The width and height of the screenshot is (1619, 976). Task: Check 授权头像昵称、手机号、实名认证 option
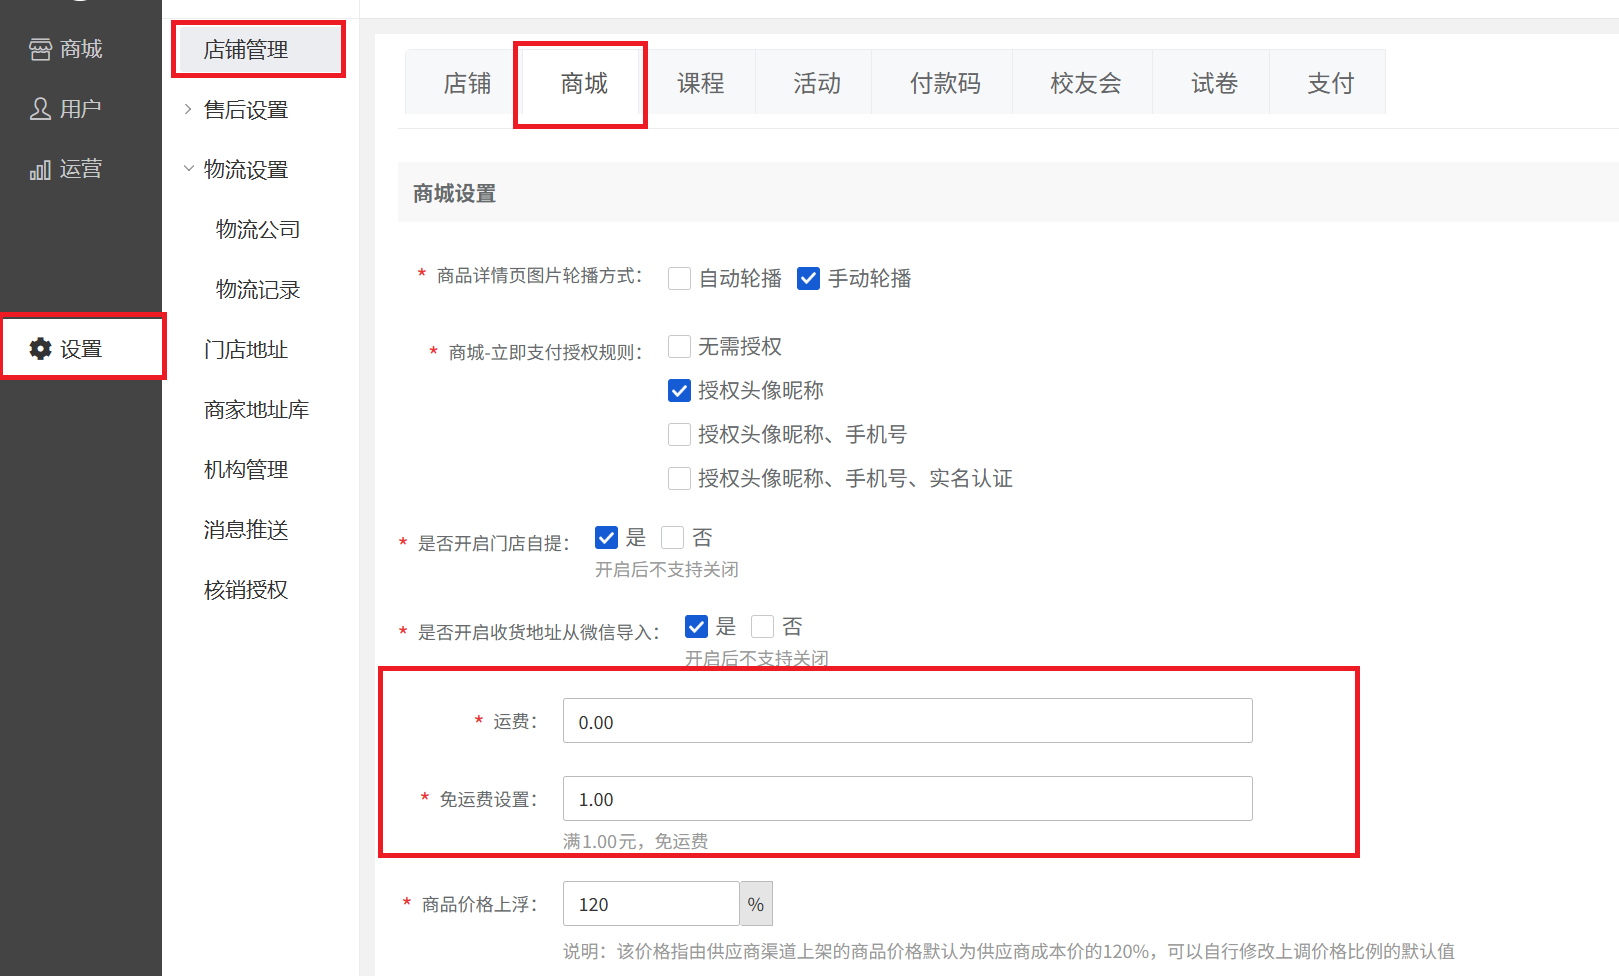click(x=679, y=478)
